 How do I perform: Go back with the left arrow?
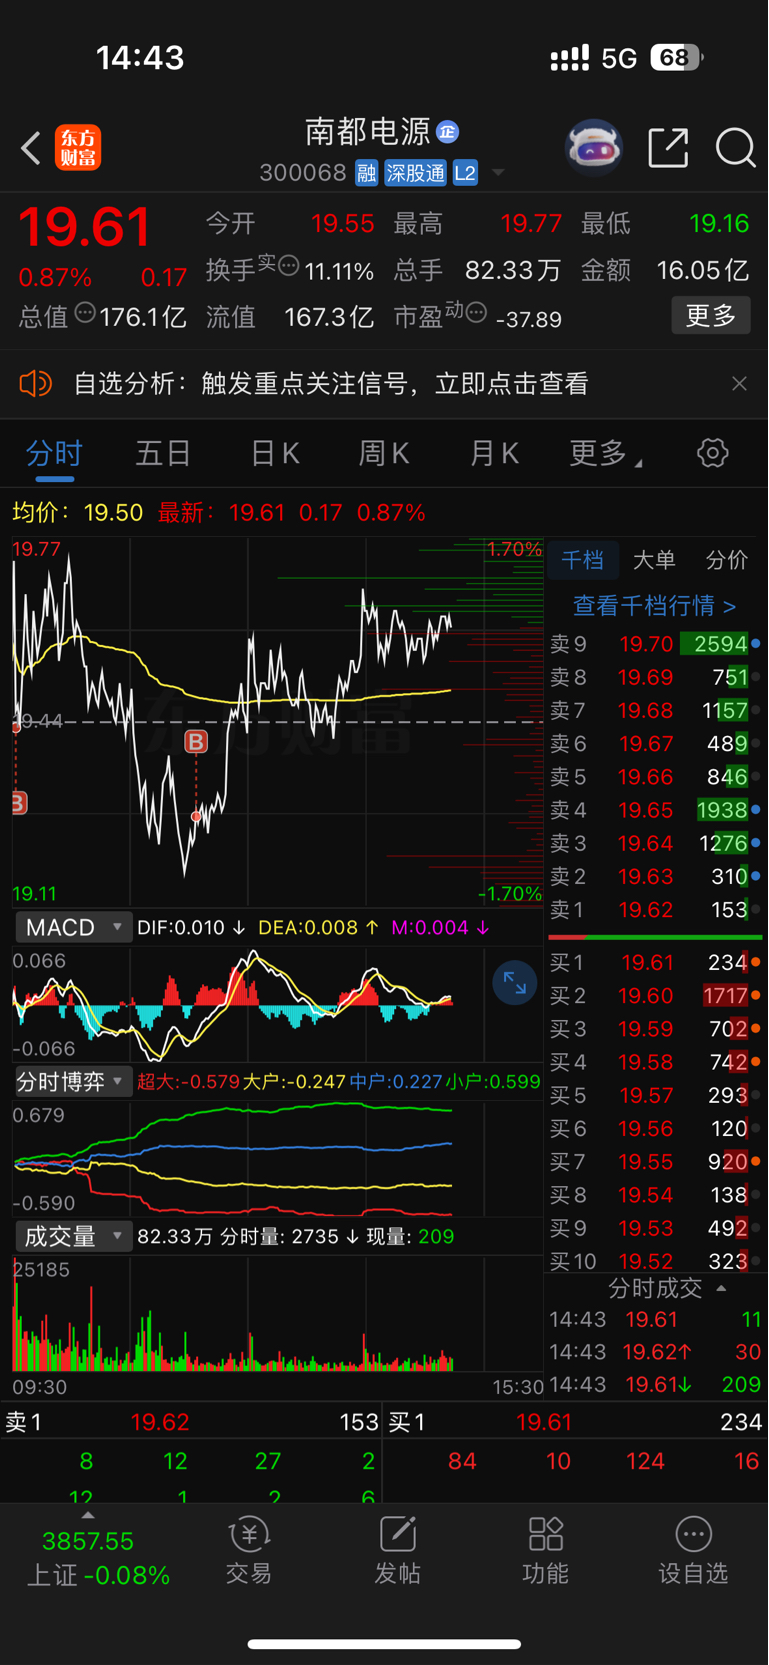[31, 148]
